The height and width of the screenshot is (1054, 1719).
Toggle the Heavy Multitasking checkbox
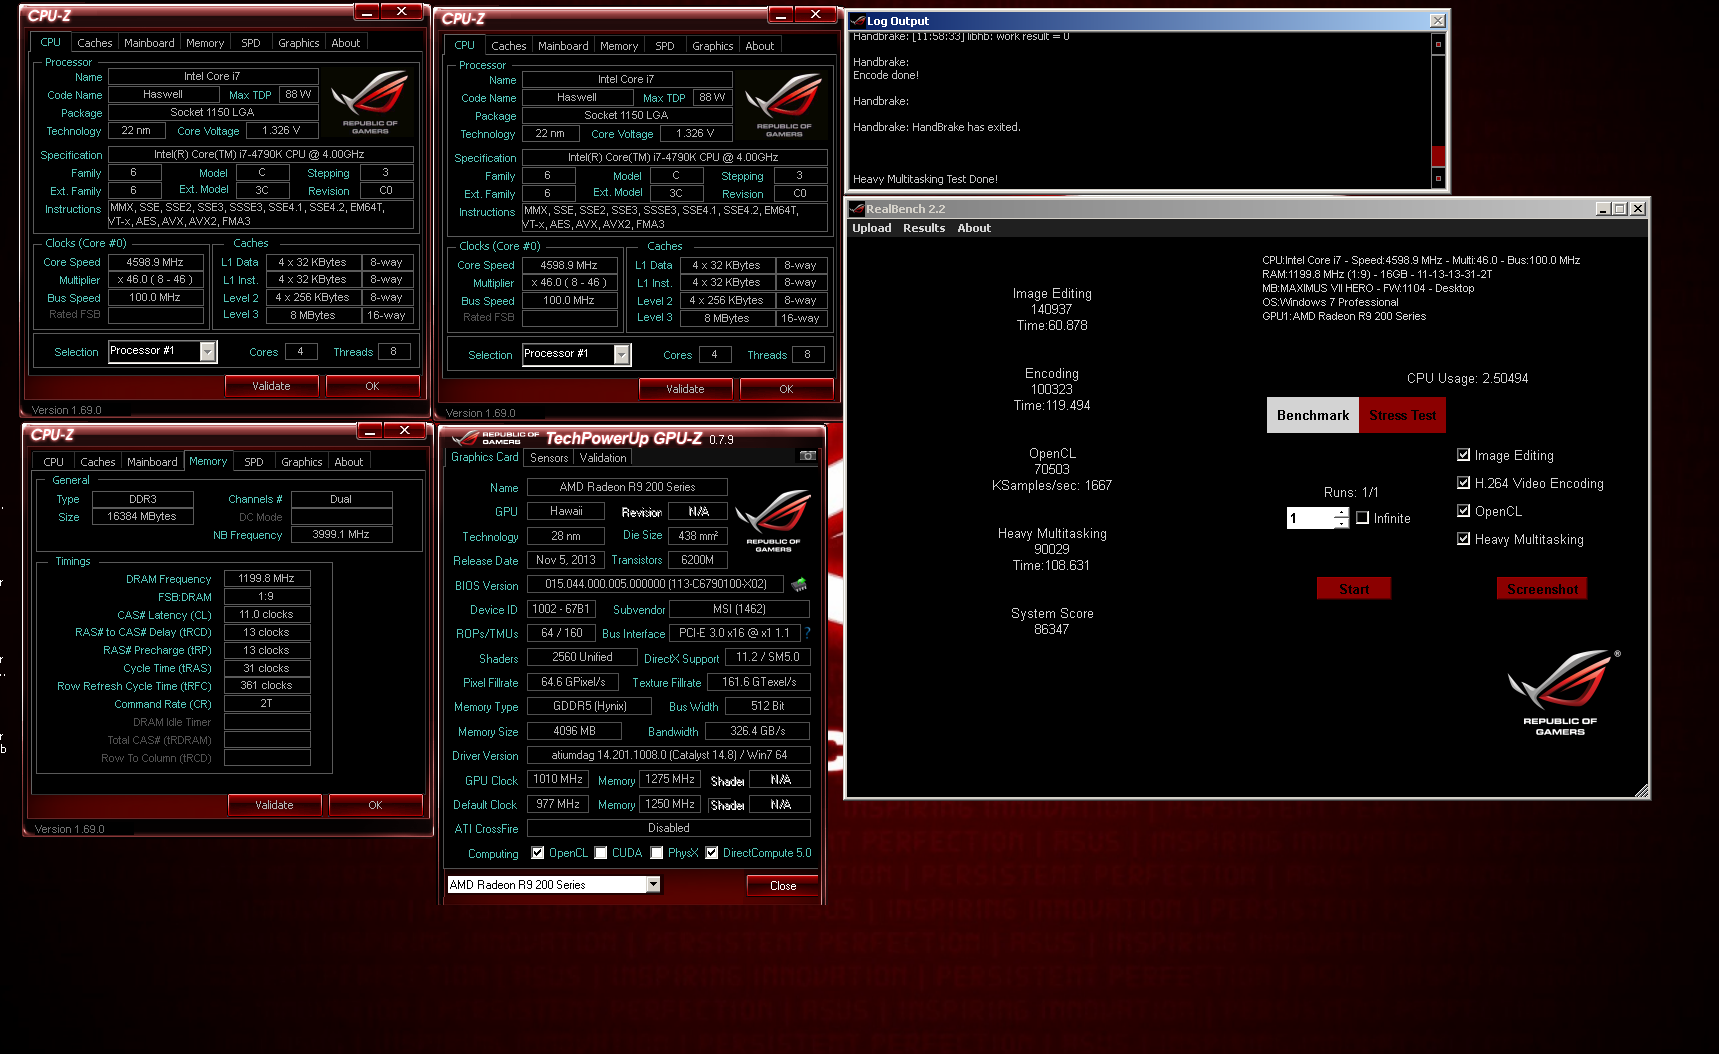(x=1464, y=539)
